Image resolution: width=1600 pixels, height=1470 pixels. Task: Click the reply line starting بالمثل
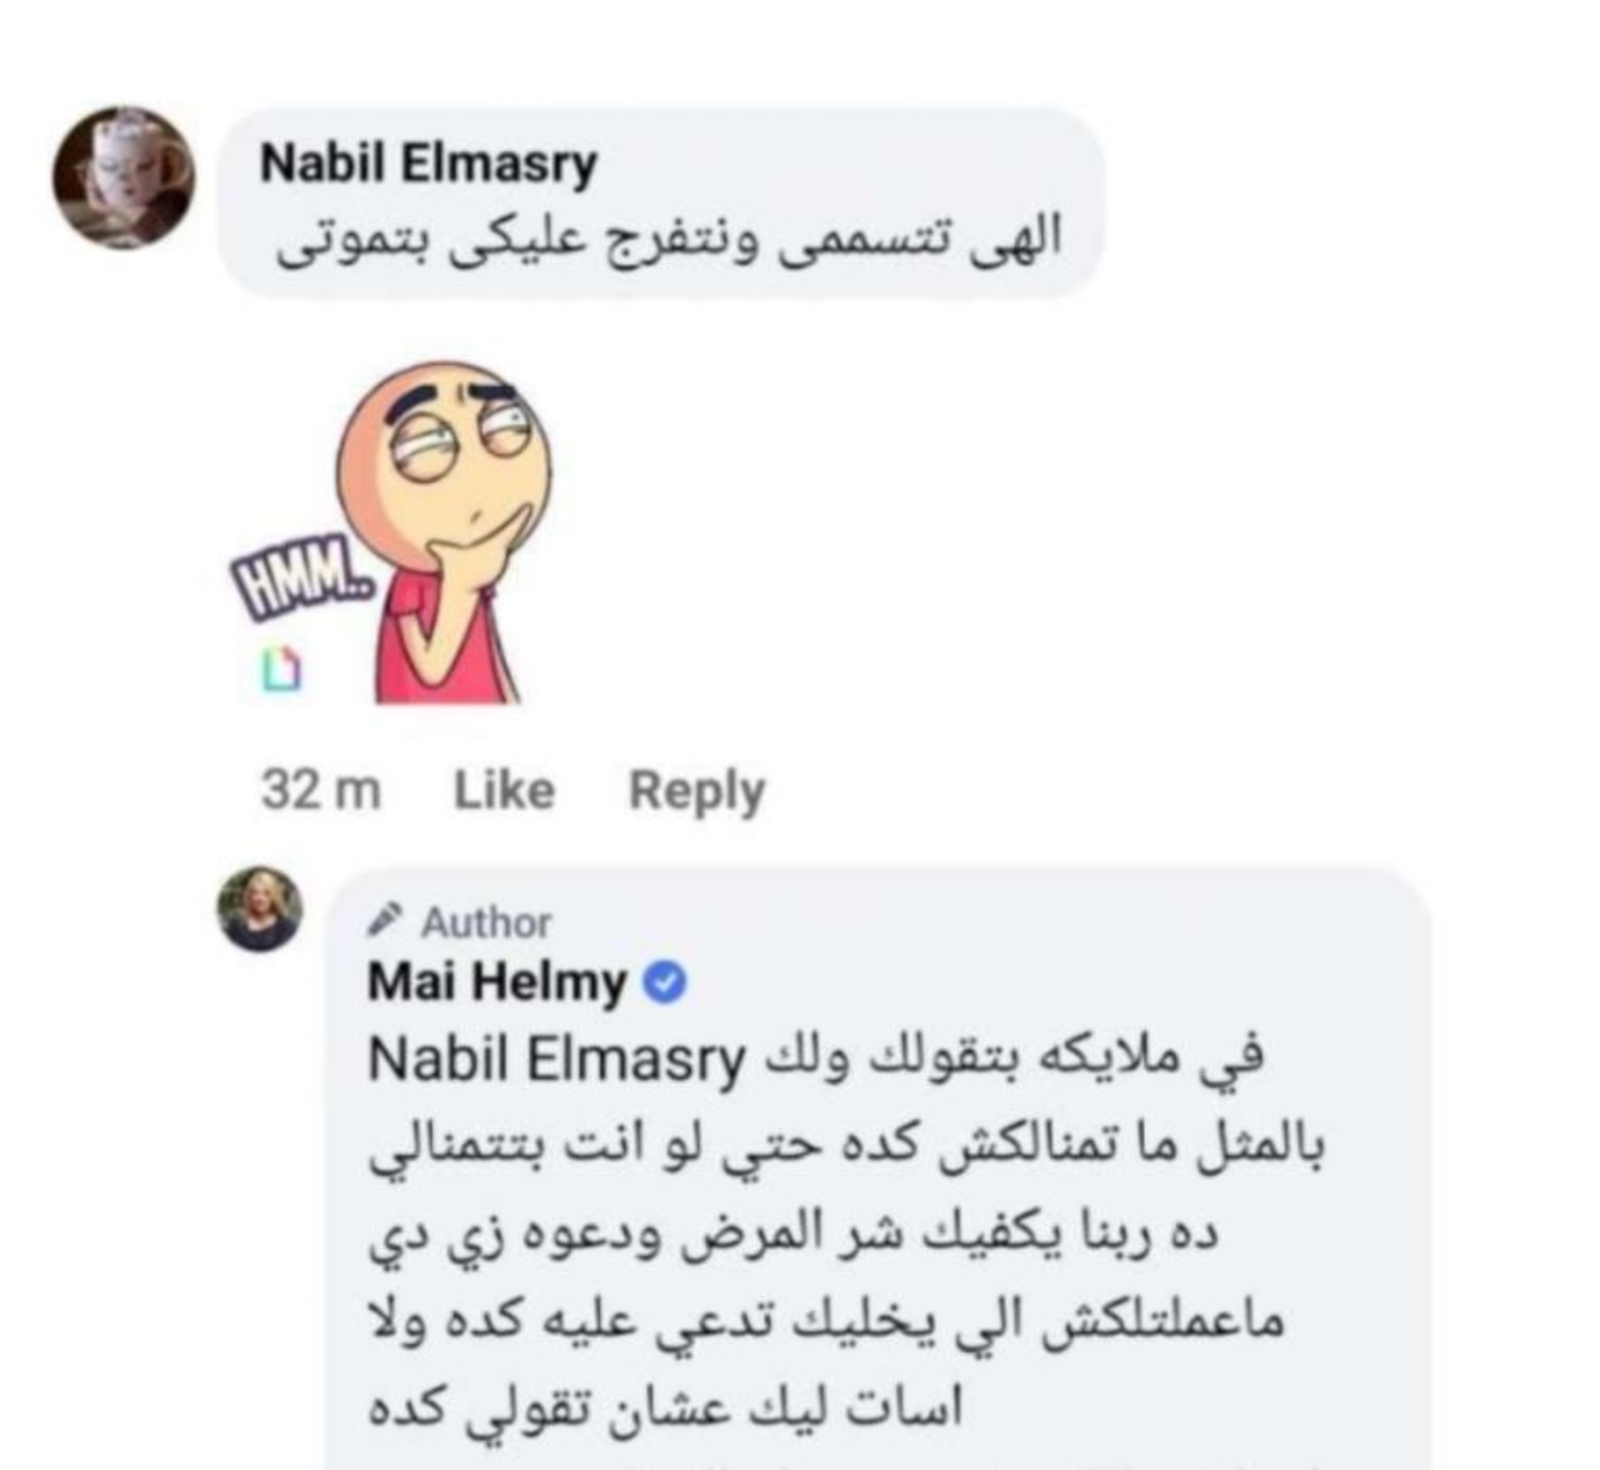coord(846,1146)
